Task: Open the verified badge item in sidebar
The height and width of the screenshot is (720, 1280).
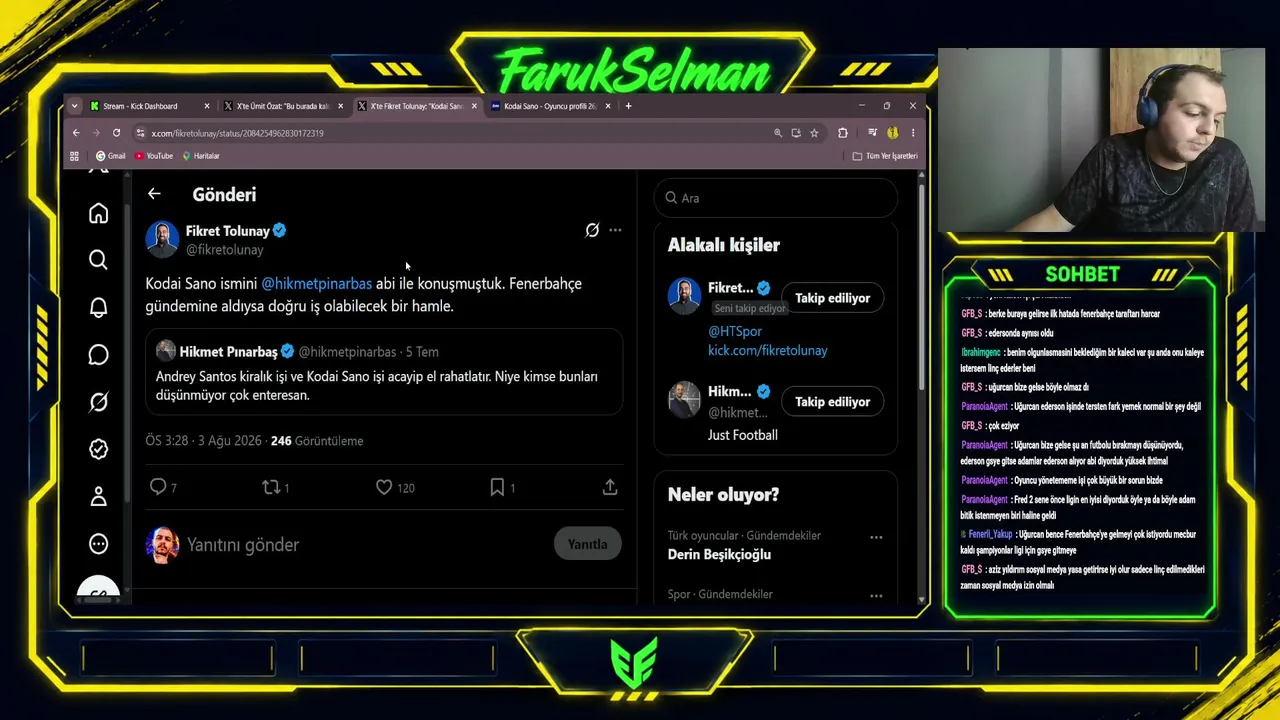Action: pos(98,449)
